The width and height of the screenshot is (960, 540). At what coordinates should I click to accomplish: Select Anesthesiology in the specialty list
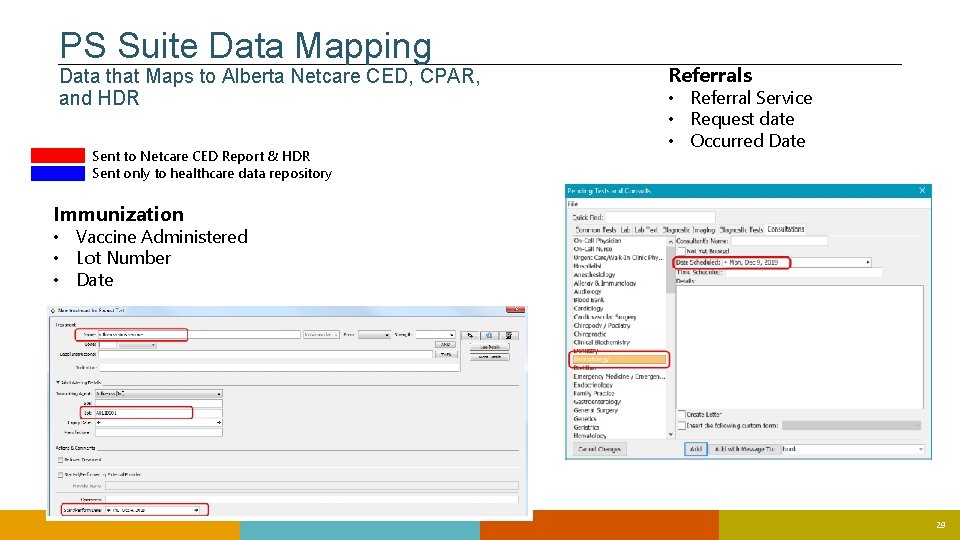(594, 275)
